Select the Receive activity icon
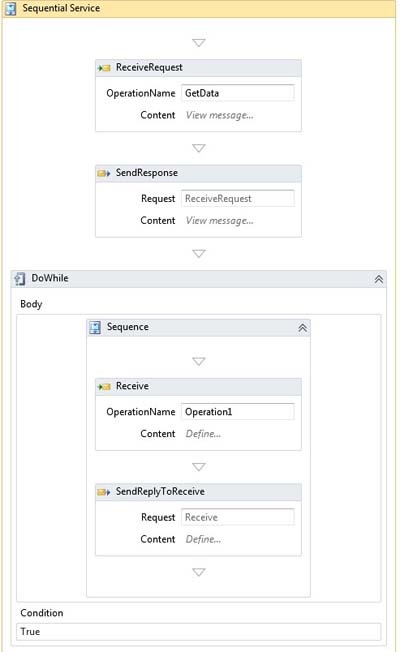Image resolution: width=400 pixels, height=652 pixels. coord(104,387)
